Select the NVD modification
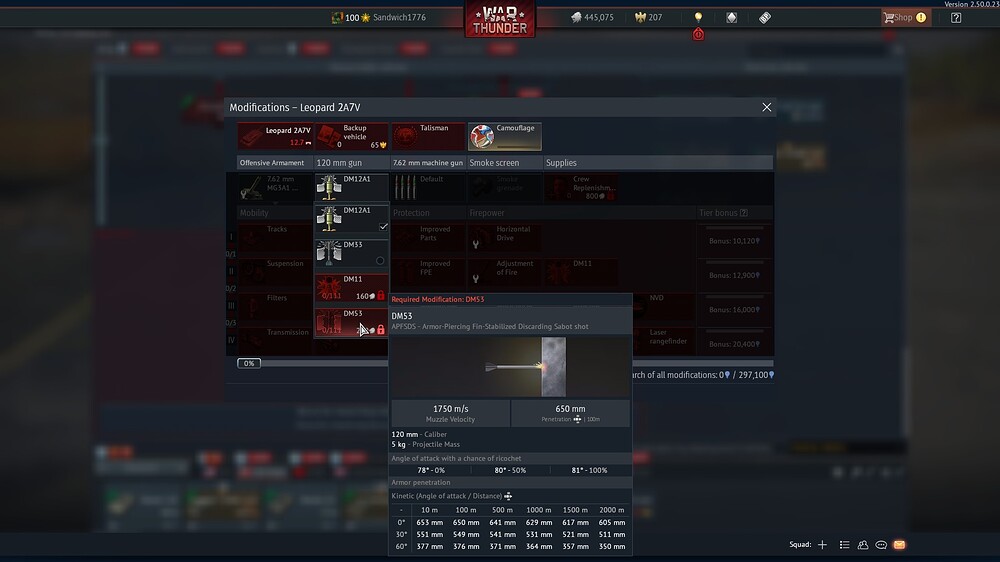1000x562 pixels. [x=663, y=306]
